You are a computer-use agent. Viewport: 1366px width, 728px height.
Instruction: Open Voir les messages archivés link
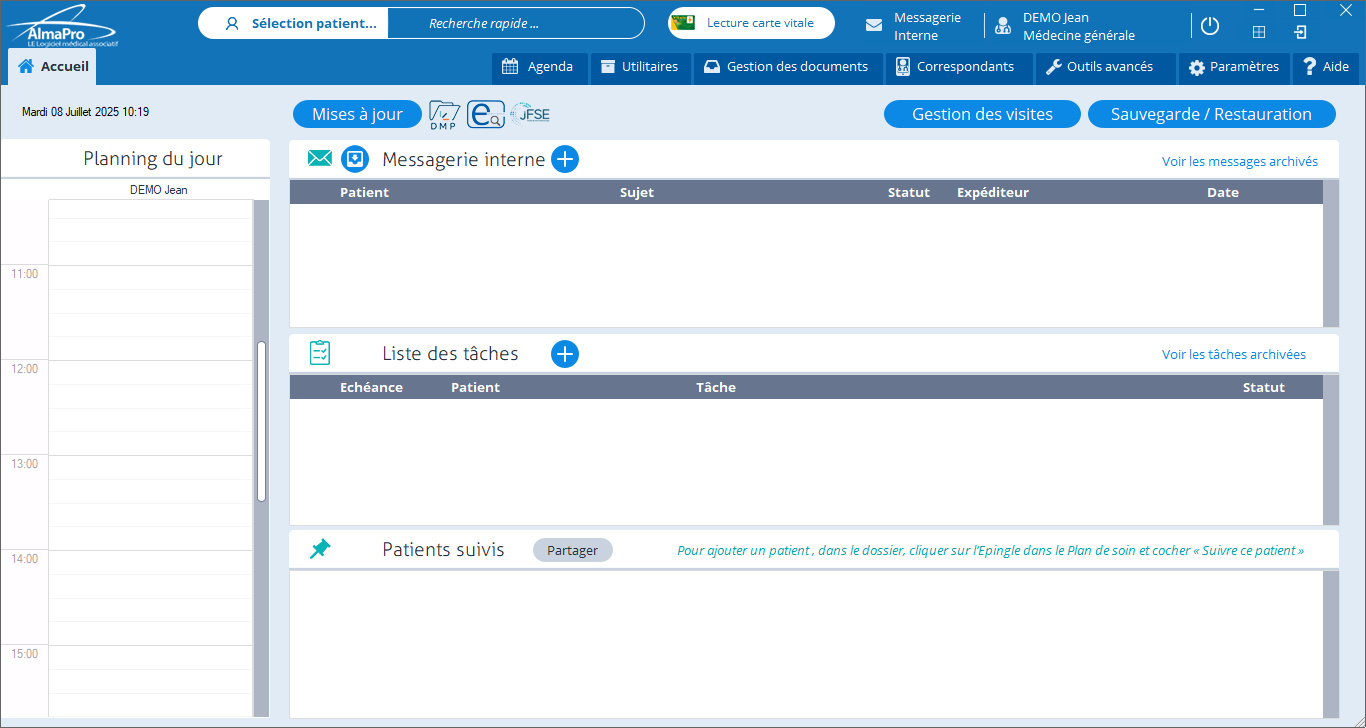coord(1239,161)
